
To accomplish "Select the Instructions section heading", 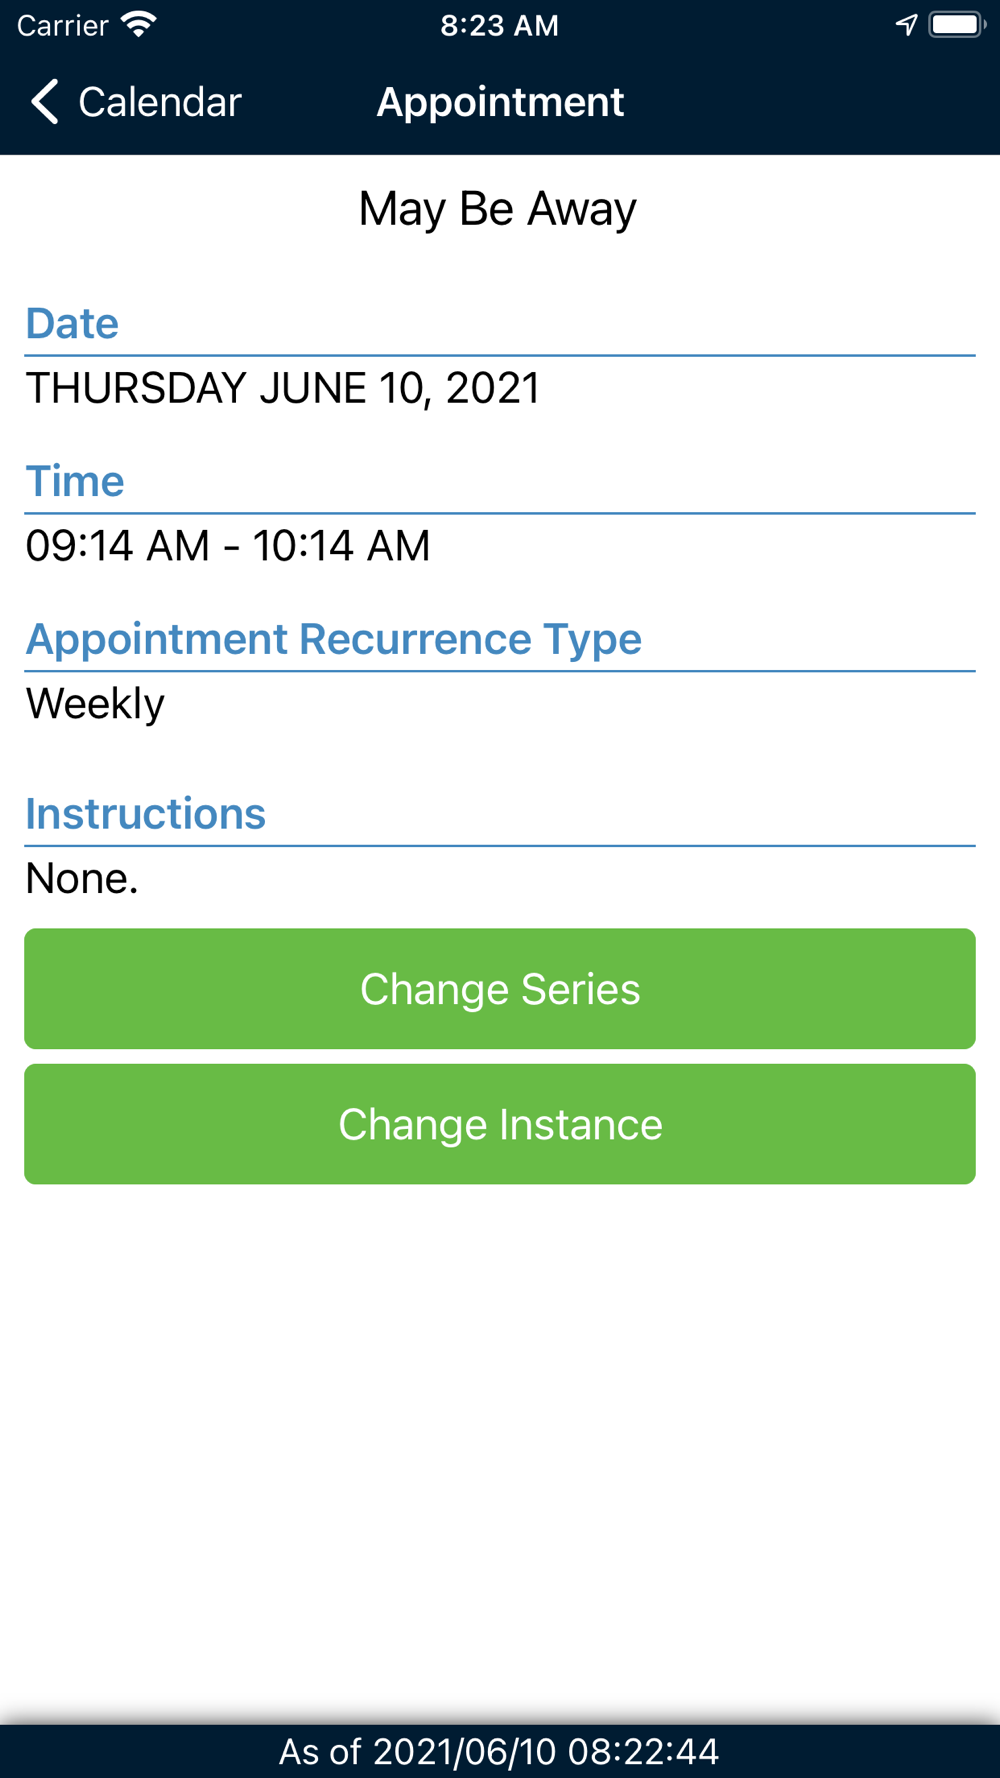I will 146,814.
